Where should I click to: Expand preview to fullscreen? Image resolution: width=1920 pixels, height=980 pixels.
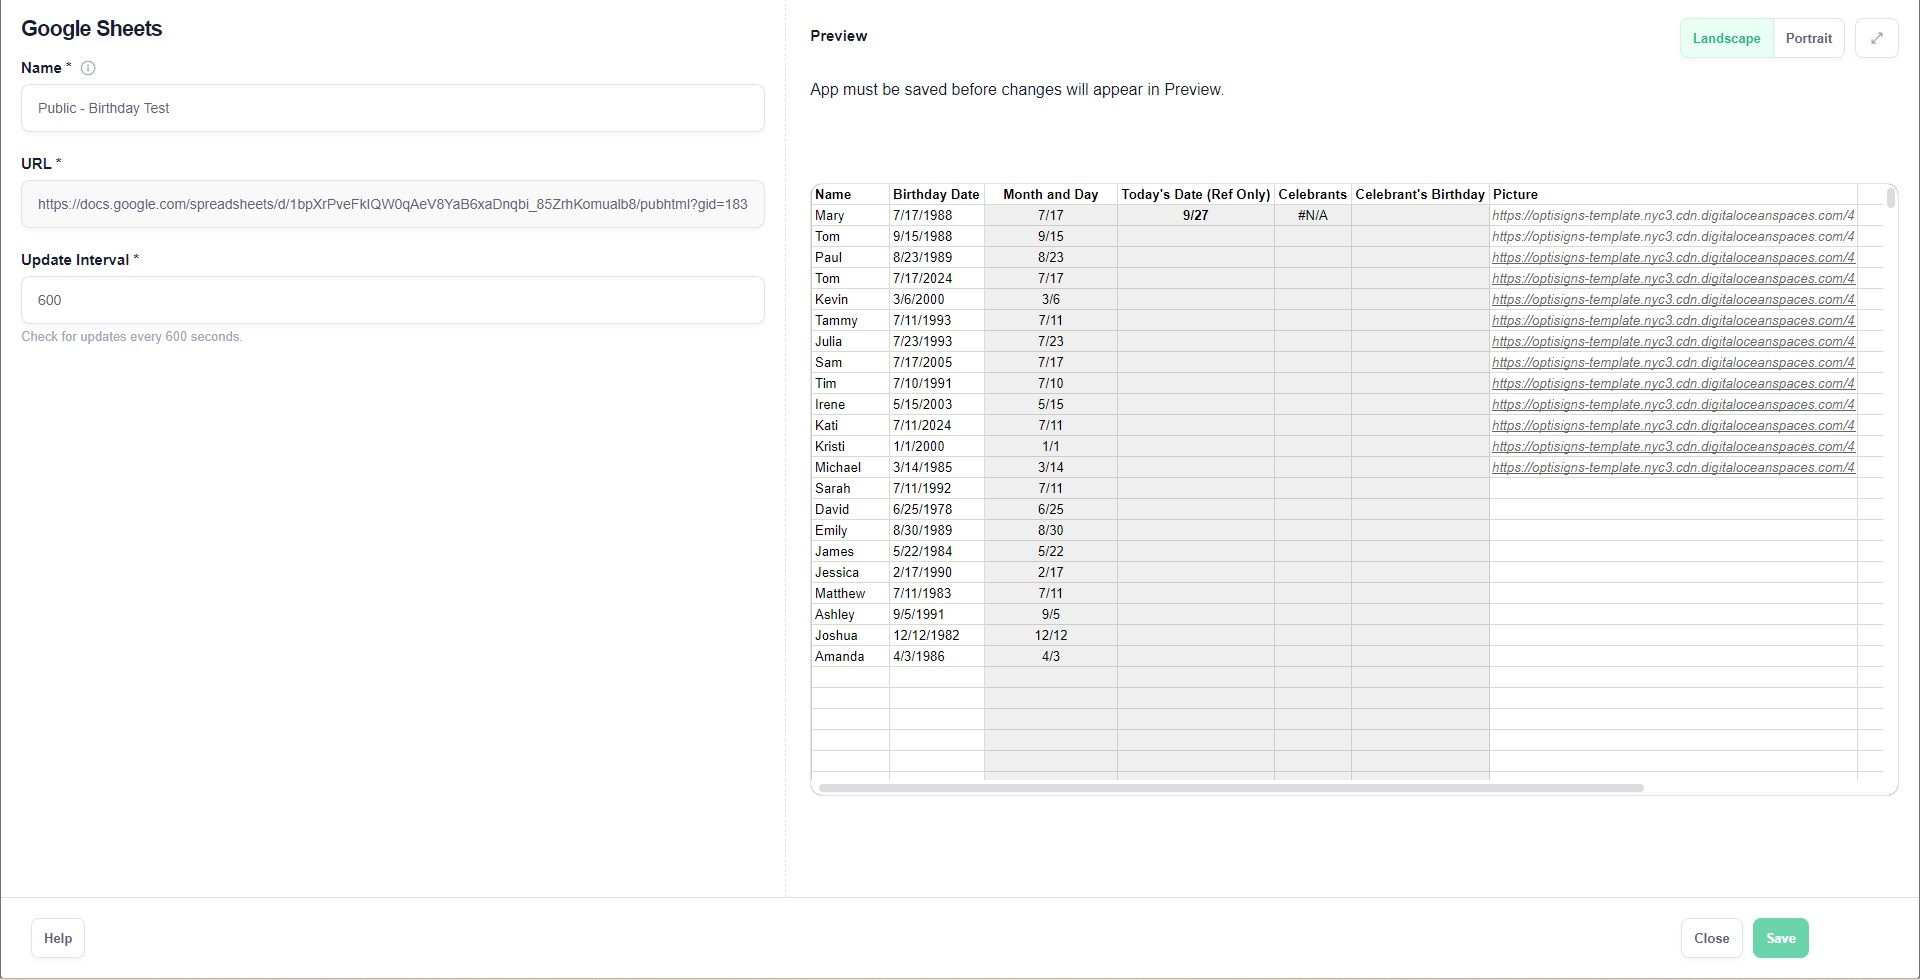tap(1876, 38)
